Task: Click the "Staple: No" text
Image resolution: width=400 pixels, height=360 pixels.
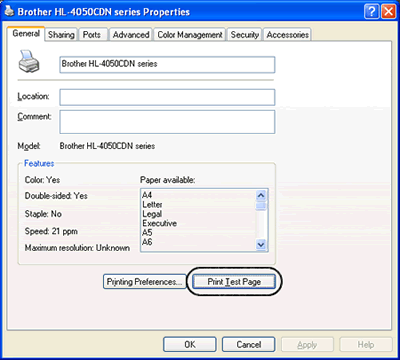Action: (43, 214)
